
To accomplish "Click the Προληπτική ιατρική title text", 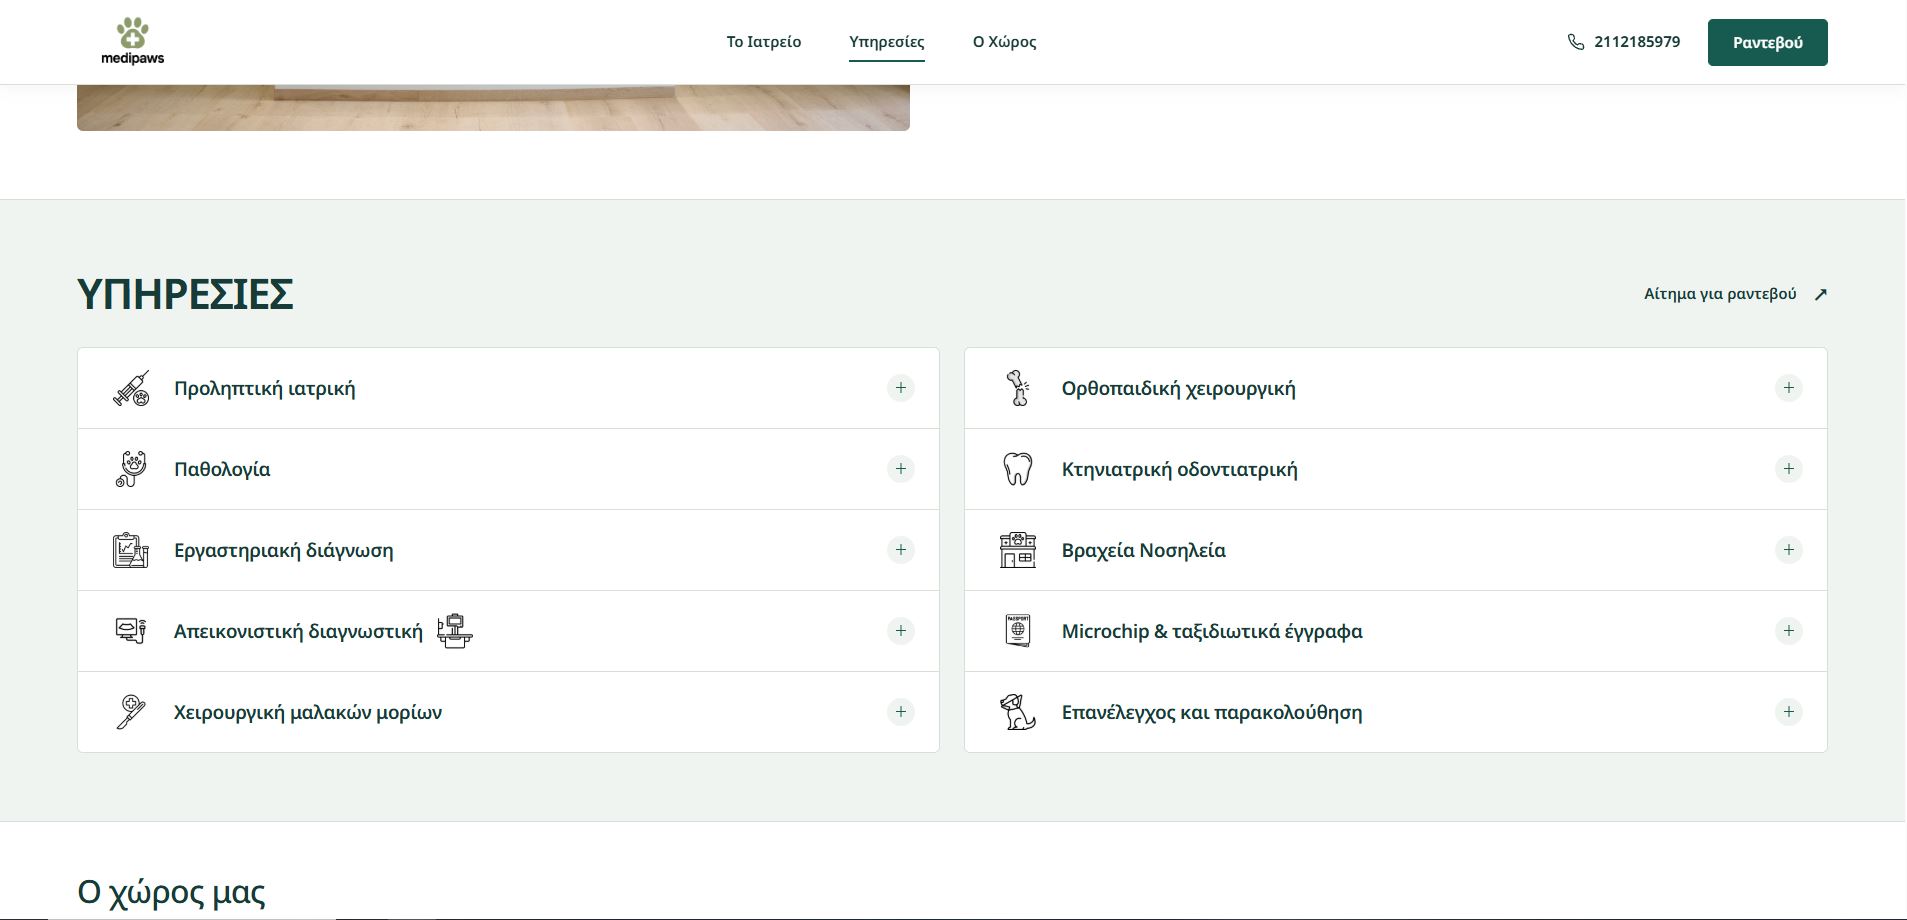I will click(265, 388).
